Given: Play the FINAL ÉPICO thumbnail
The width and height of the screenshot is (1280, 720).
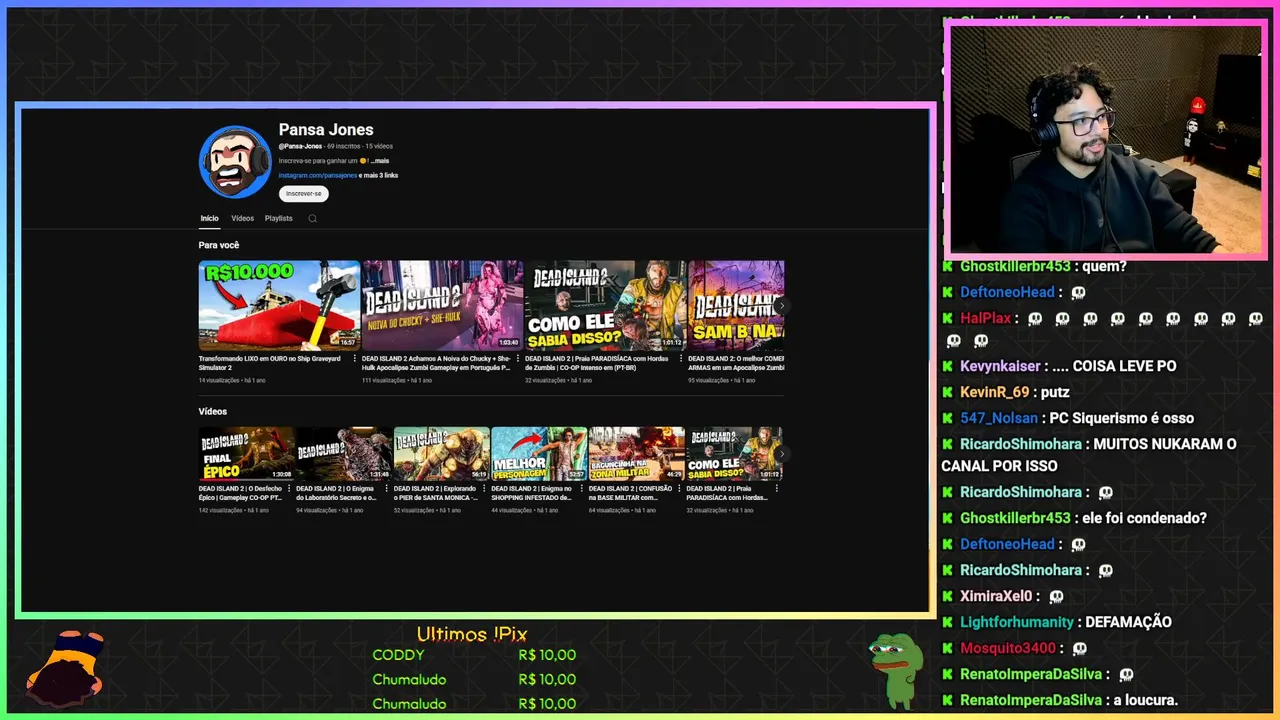Looking at the screenshot, I should (x=246, y=454).
